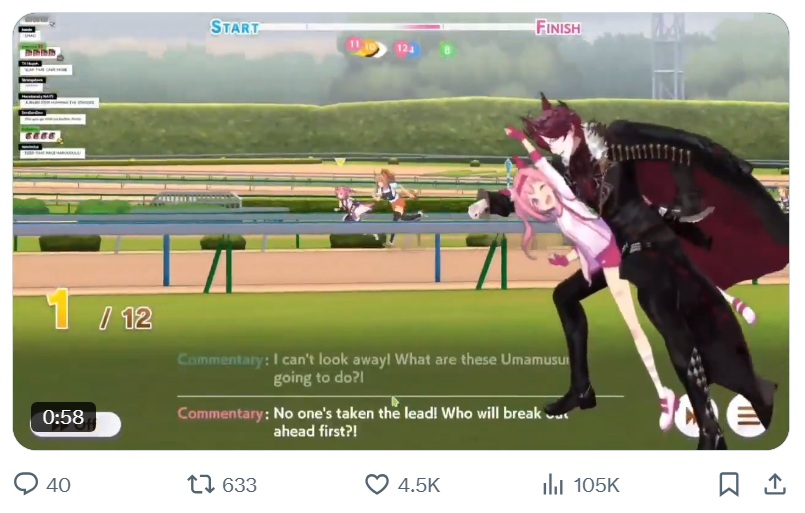
Task: Click the FINISH label on race tracker
Action: (x=558, y=27)
